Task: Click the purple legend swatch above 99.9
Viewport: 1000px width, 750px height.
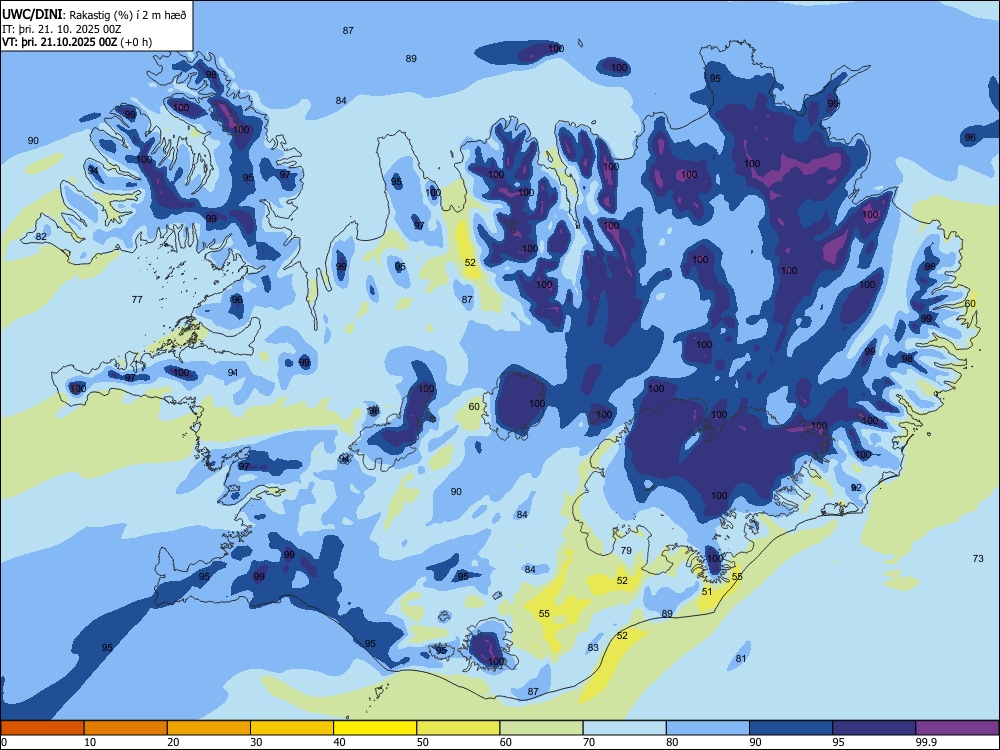Action: click(x=957, y=728)
